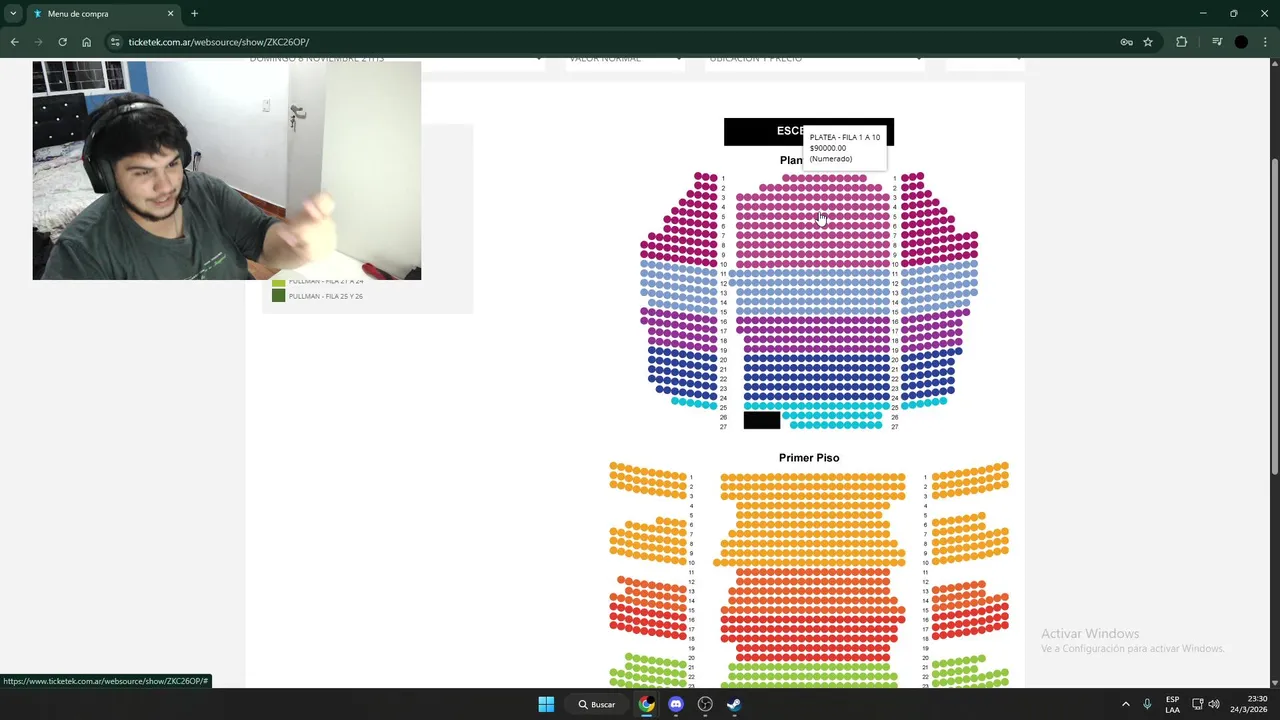Open saved password key icon
Viewport: 1280px width, 720px height.
click(1126, 42)
